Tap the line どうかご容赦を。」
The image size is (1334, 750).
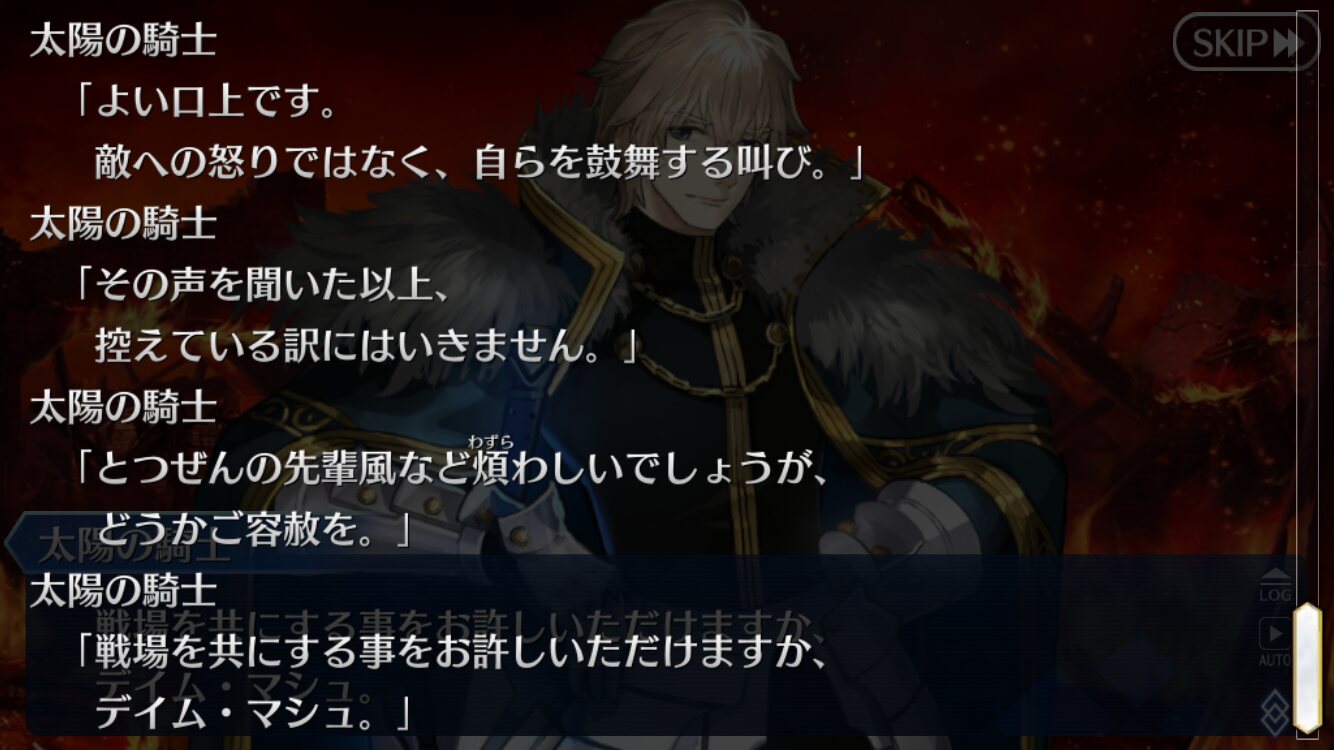(x=253, y=529)
